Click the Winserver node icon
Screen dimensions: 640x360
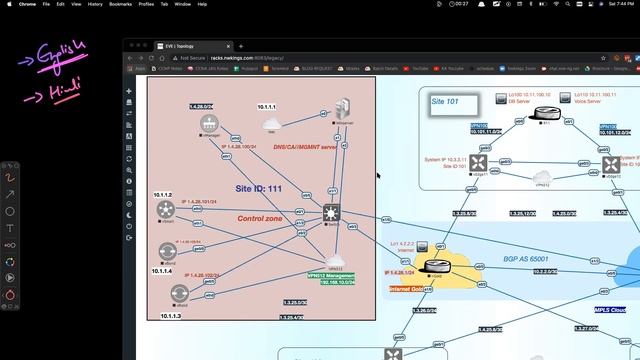[x=342, y=109]
